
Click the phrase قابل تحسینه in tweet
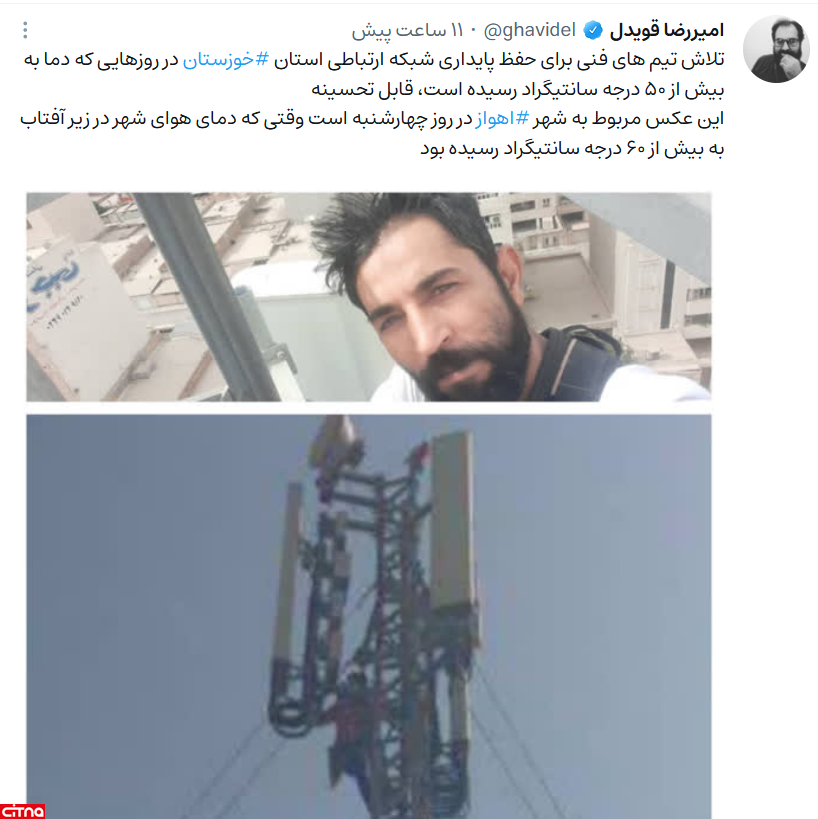362,90
